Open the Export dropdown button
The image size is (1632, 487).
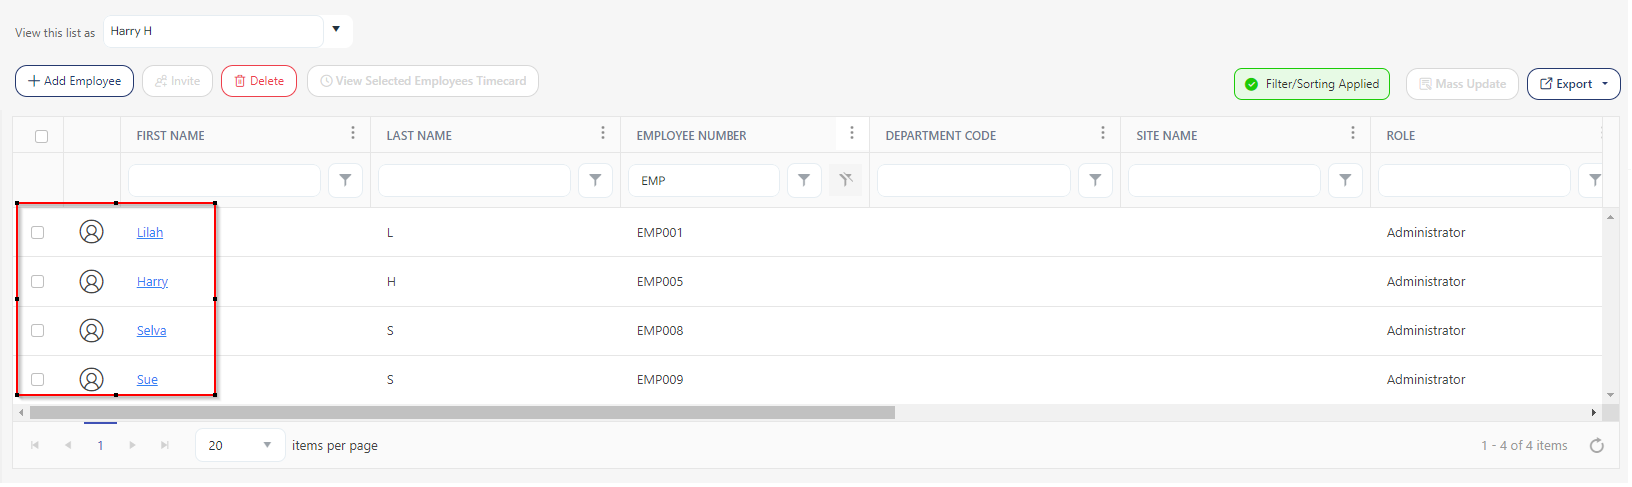click(x=1573, y=84)
